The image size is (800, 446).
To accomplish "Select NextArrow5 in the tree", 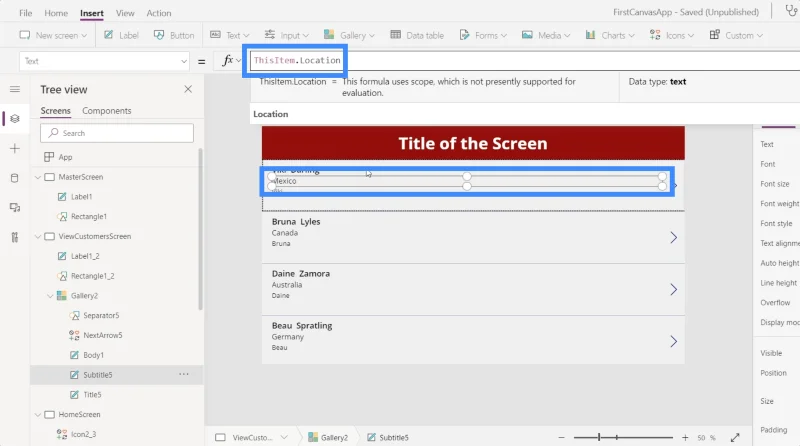I will [x=103, y=335].
